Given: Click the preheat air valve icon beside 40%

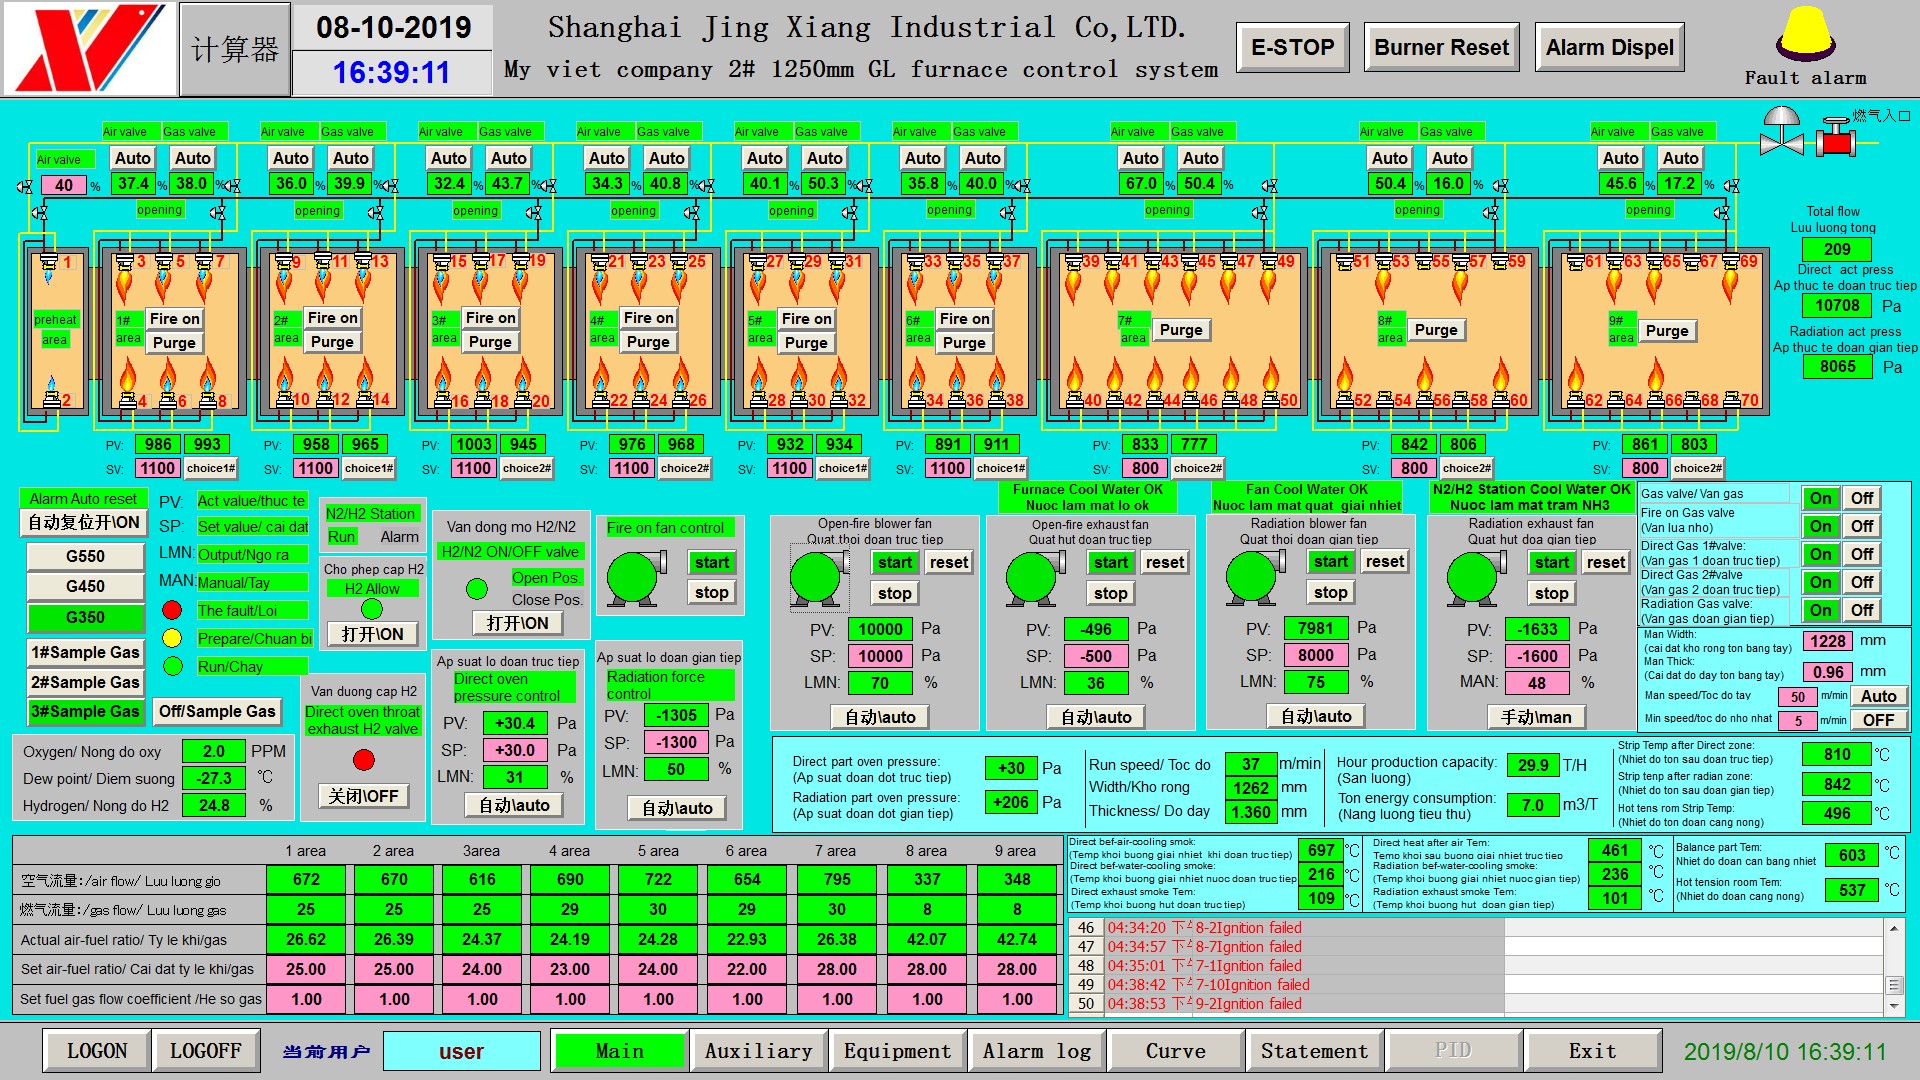Looking at the screenshot, I should point(24,186).
